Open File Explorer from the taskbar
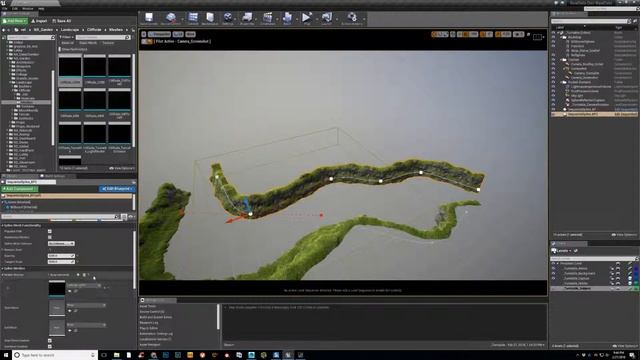This screenshot has width=640, height=360. coord(116,355)
